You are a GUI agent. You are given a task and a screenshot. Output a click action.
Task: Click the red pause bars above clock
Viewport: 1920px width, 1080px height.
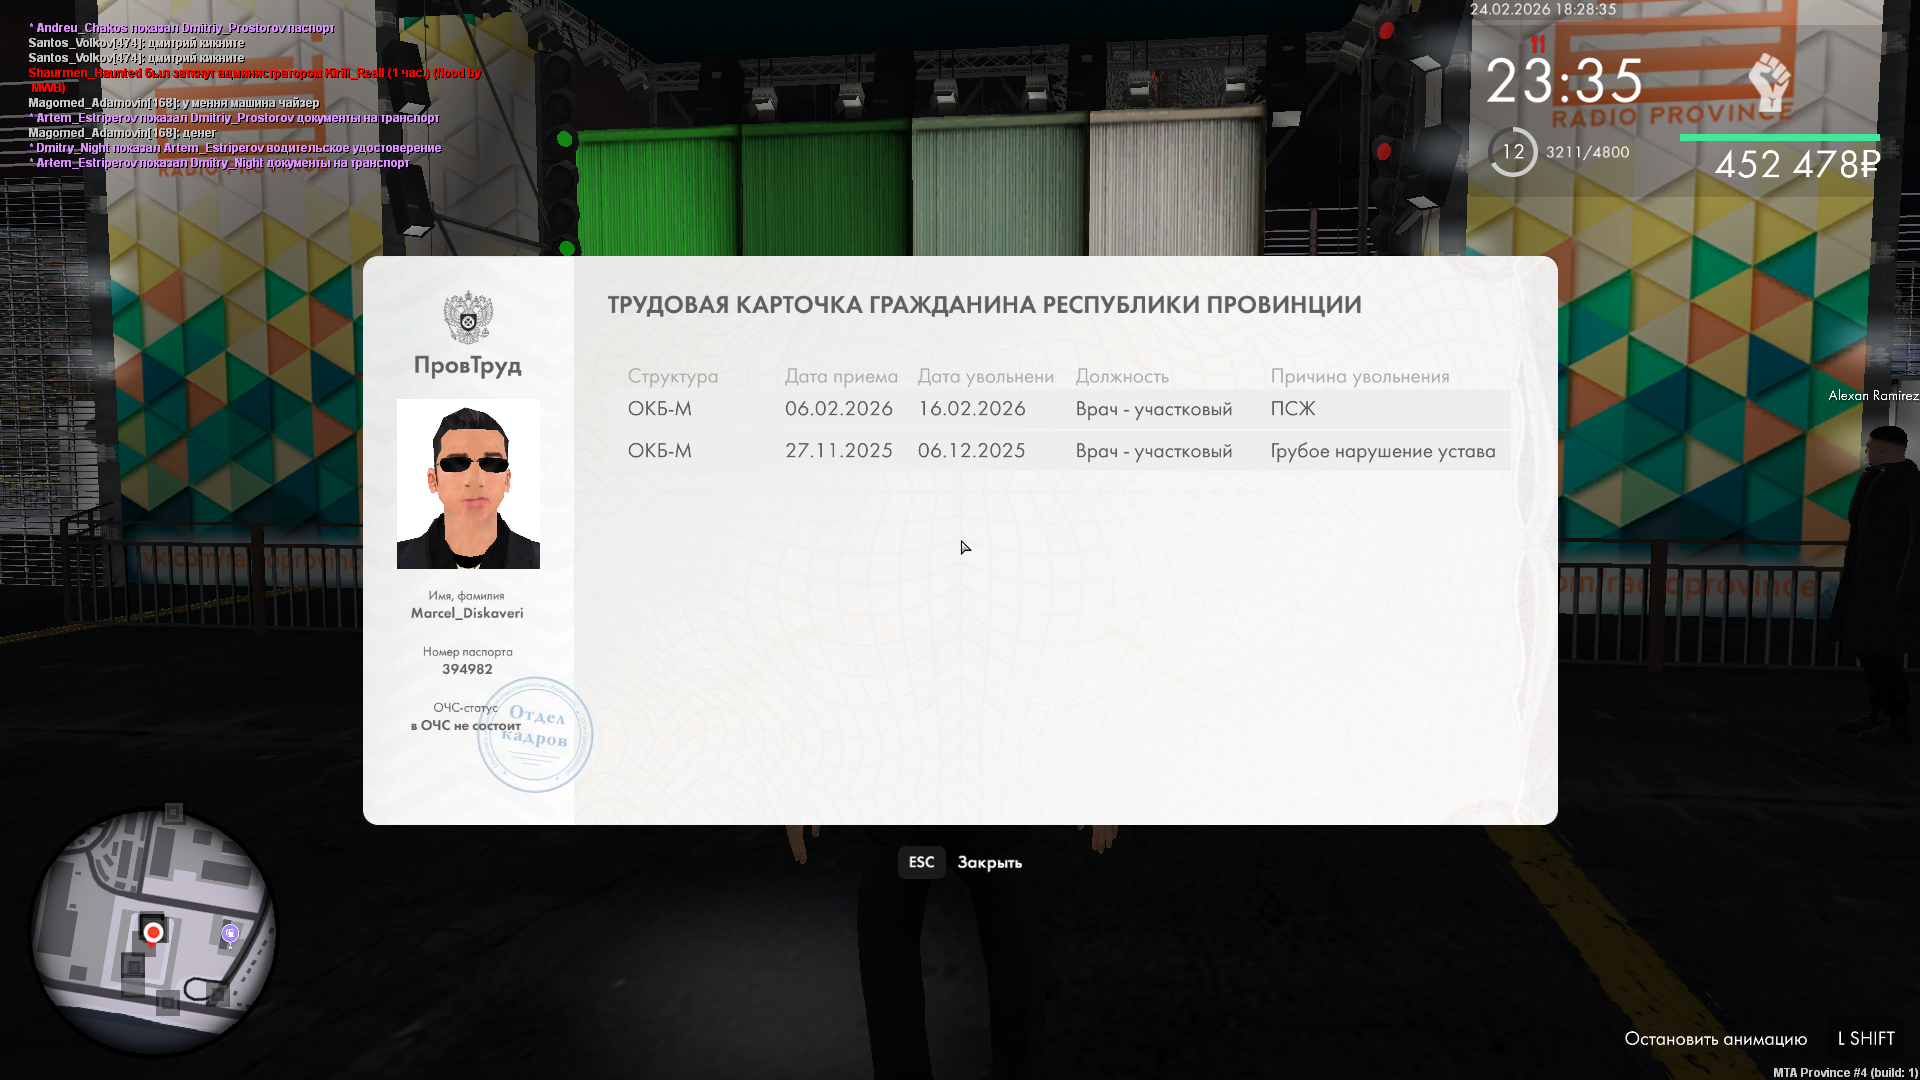pos(1538,44)
